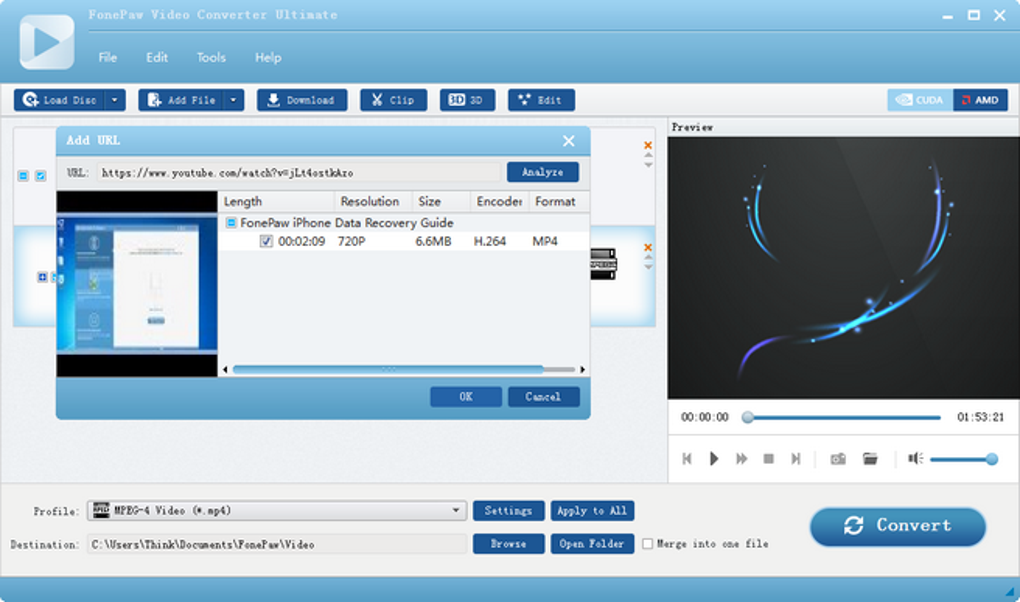Viewport: 1020px width, 602px height.
Task: Stop the preview playback
Action: pyautogui.click(x=768, y=459)
